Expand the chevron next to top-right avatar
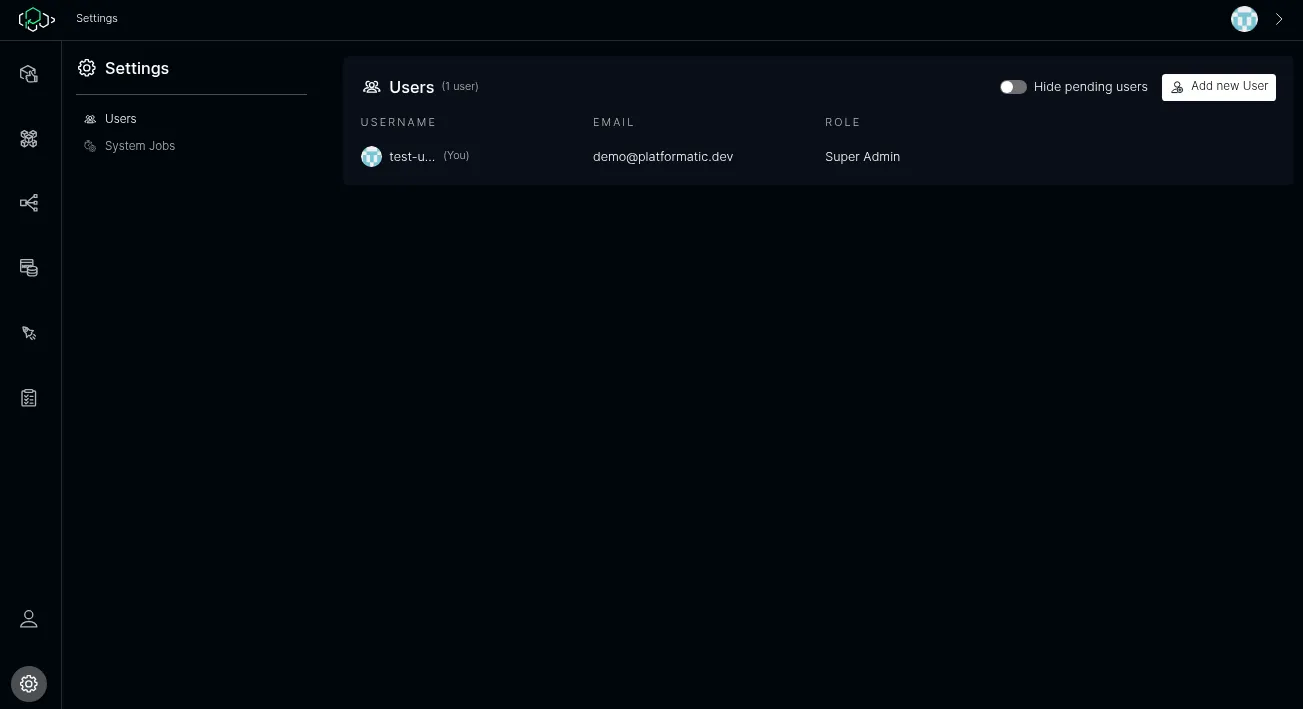1303x709 pixels. (x=1278, y=19)
